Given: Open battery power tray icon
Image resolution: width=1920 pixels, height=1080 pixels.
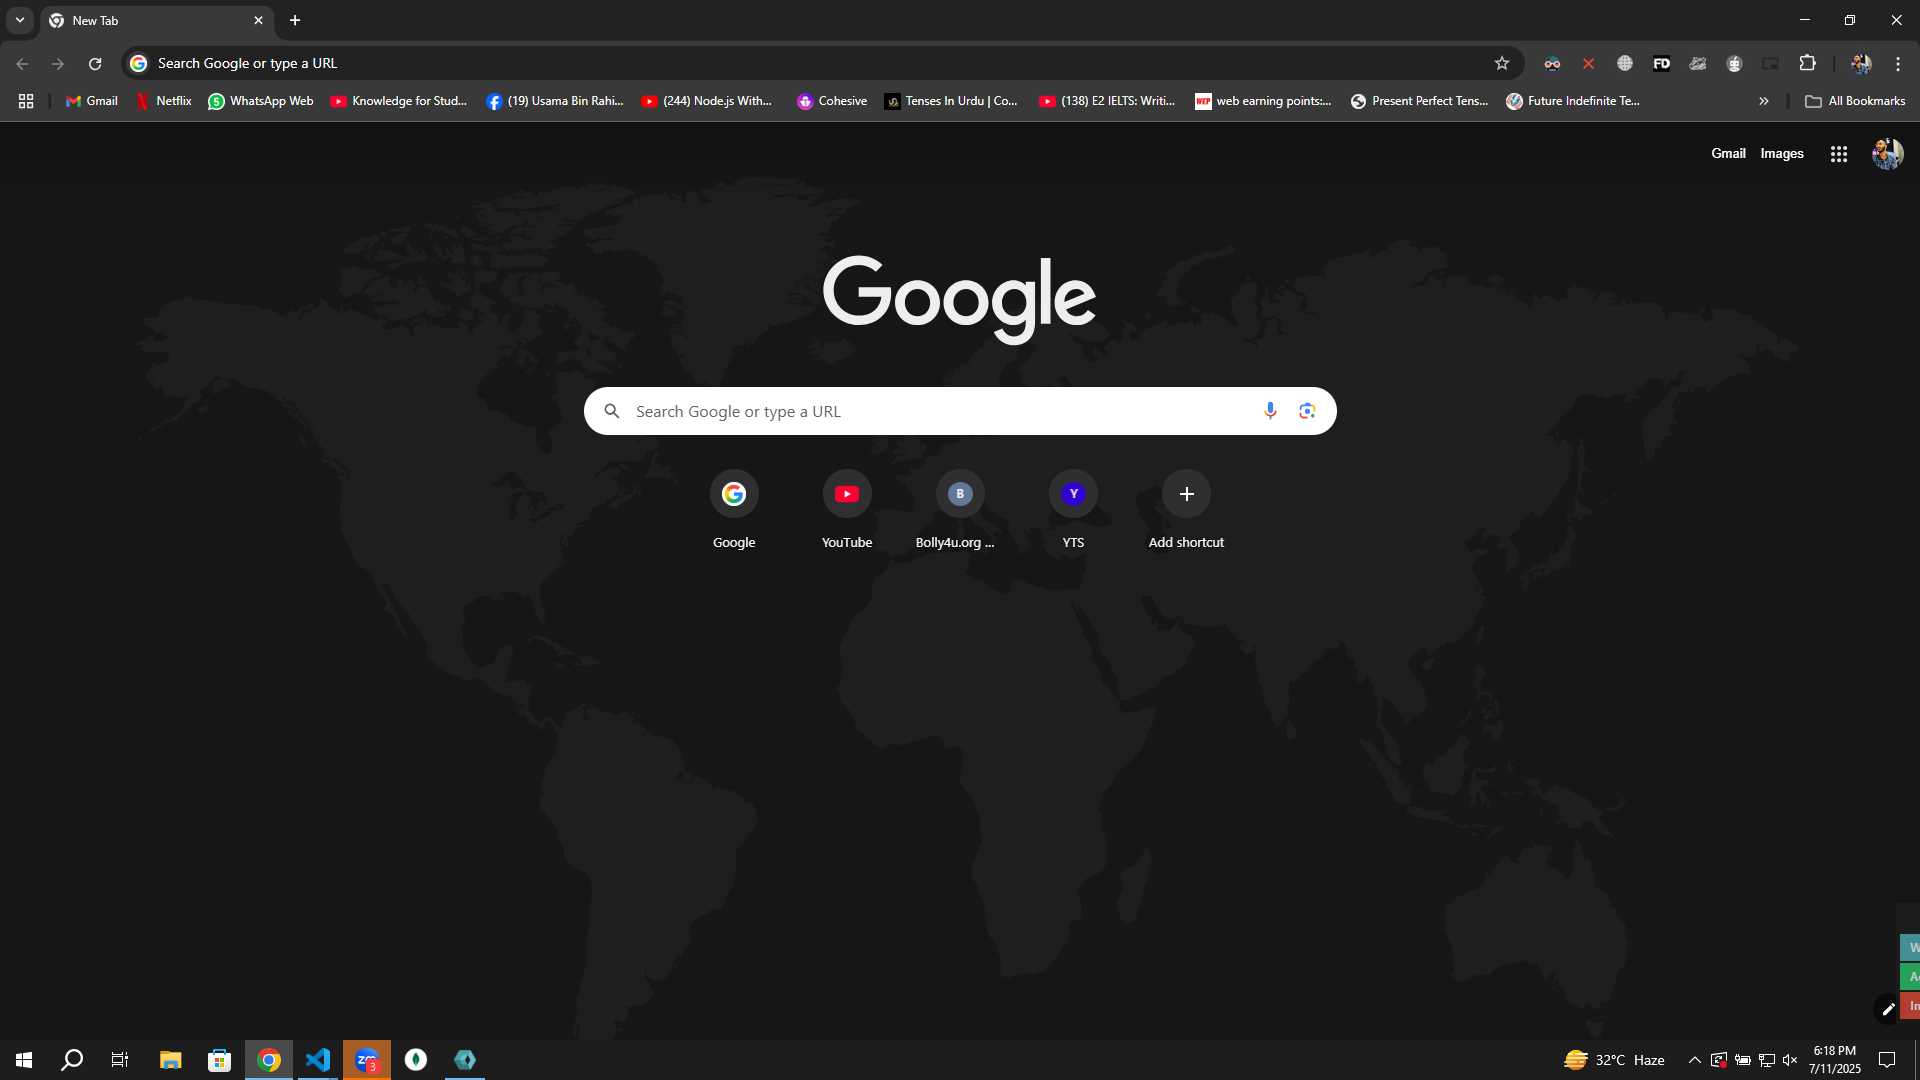Looking at the screenshot, I should pos(1742,1060).
